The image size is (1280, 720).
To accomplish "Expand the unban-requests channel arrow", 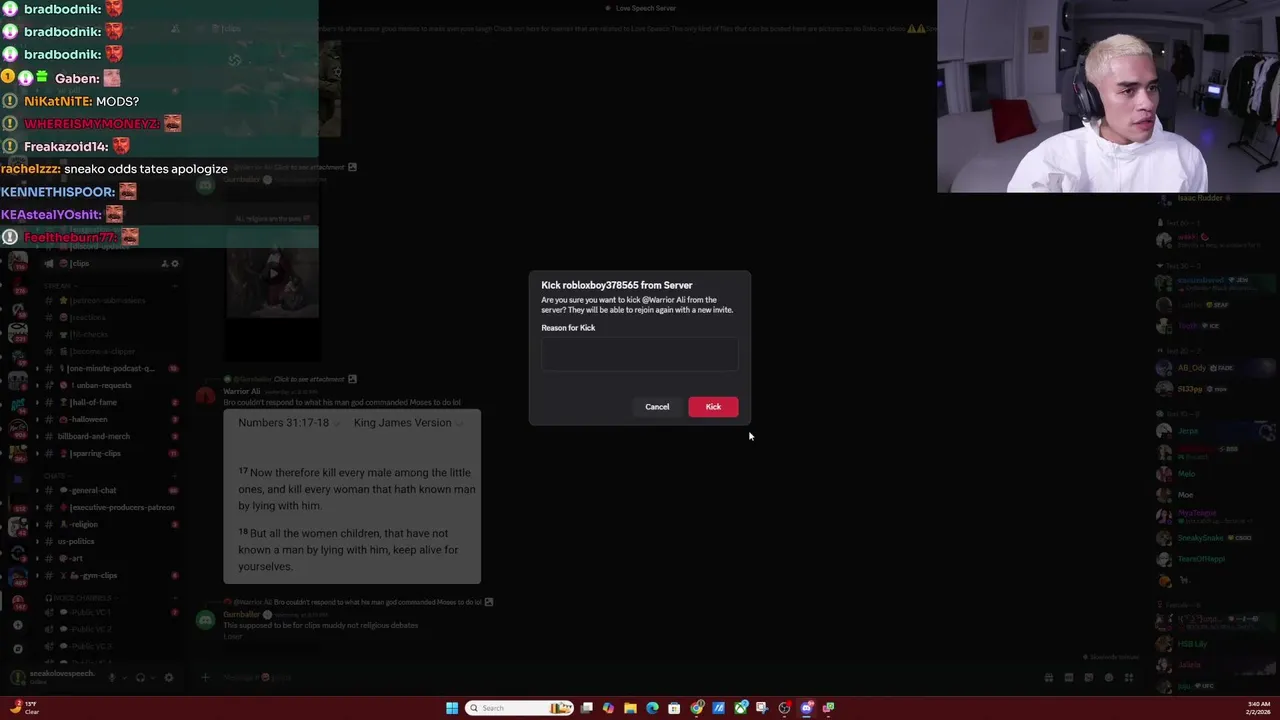I will point(37,385).
